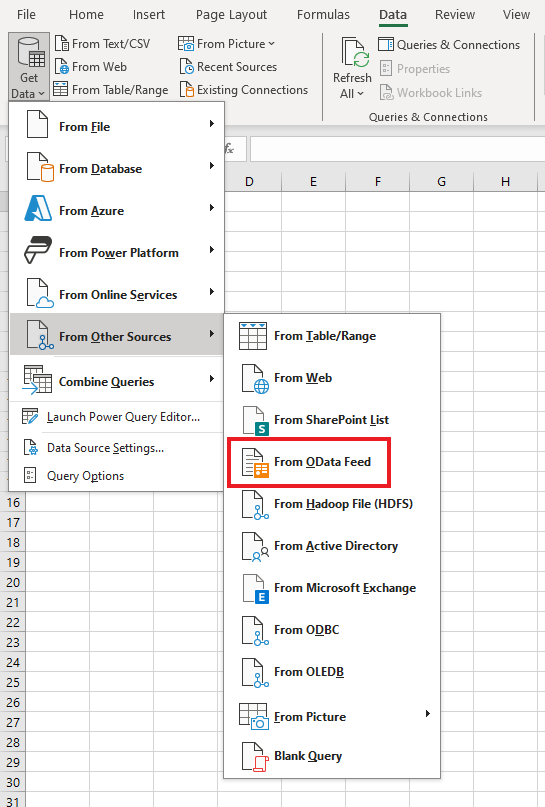Click the Recent Sources clock icon

coord(186,67)
